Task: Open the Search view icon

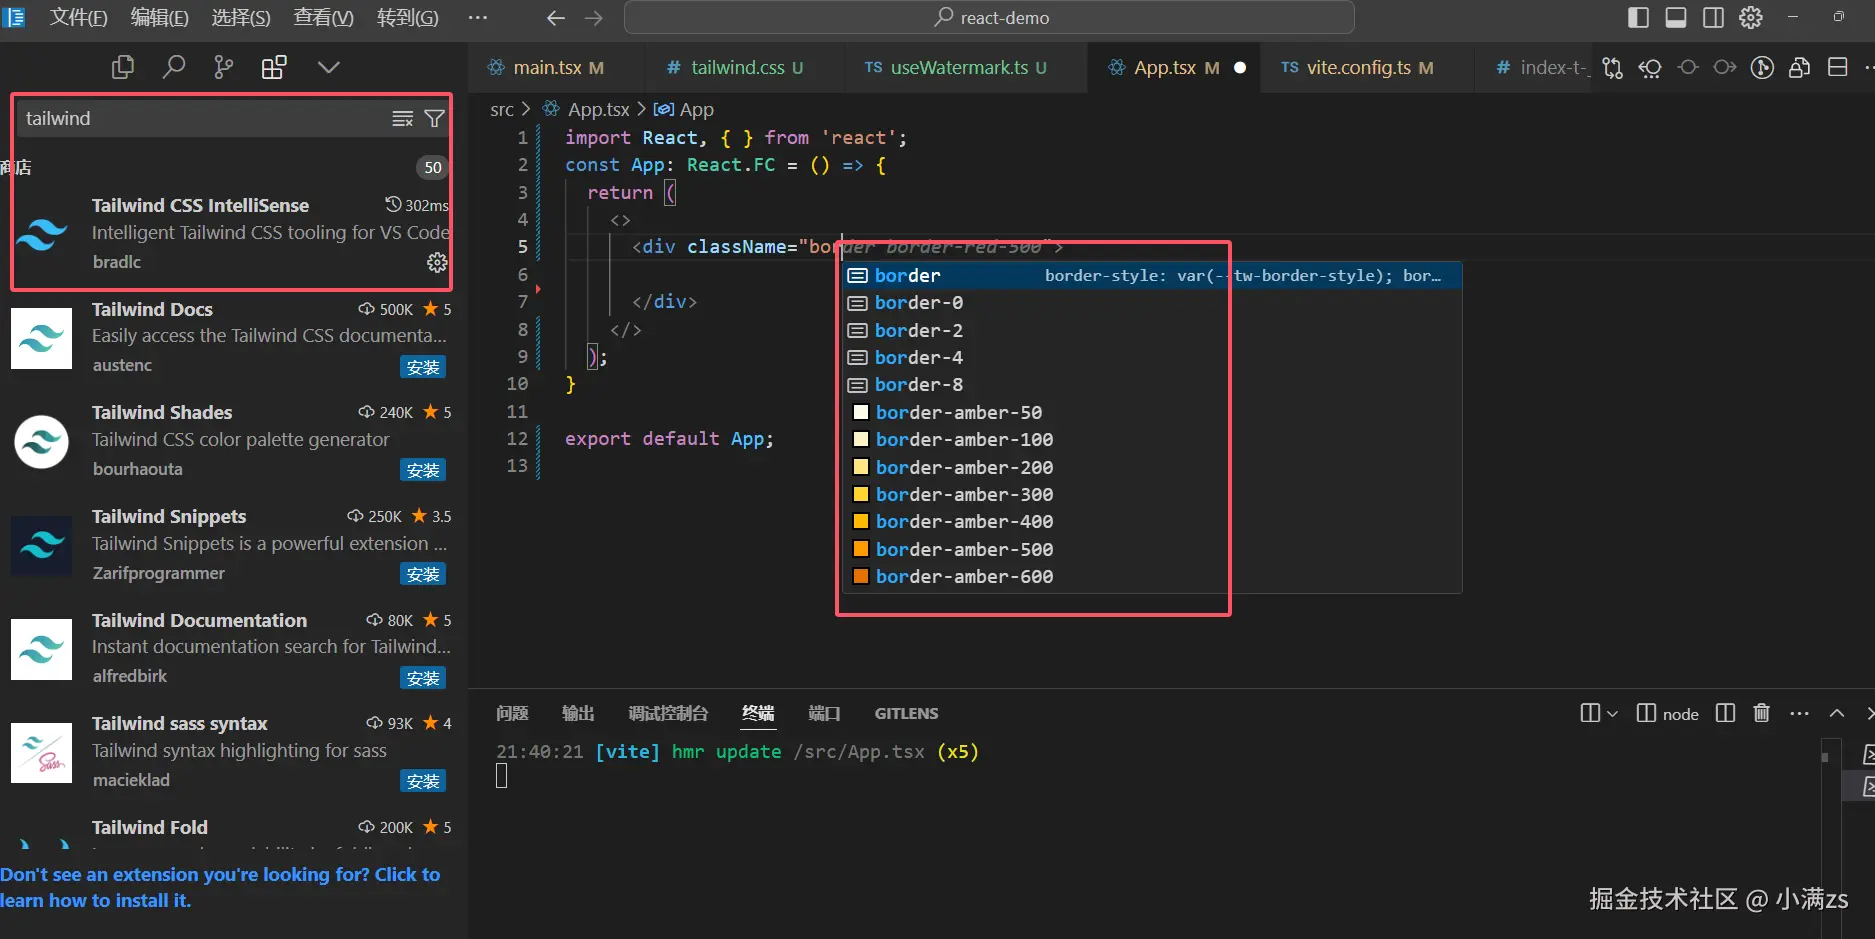Action: 174,67
